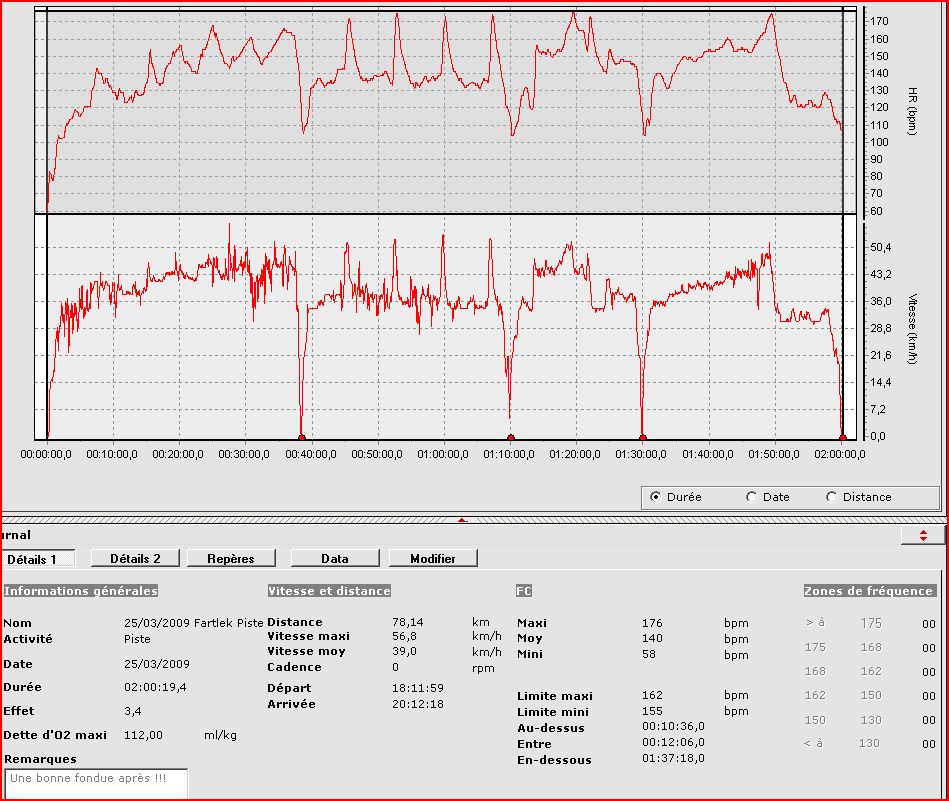Click the Vitesse et distance section header
The height and width of the screenshot is (801, 949).
click(329, 590)
